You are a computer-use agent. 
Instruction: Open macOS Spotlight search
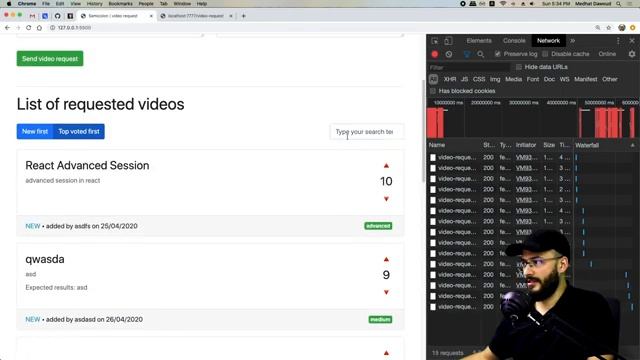point(619,4)
